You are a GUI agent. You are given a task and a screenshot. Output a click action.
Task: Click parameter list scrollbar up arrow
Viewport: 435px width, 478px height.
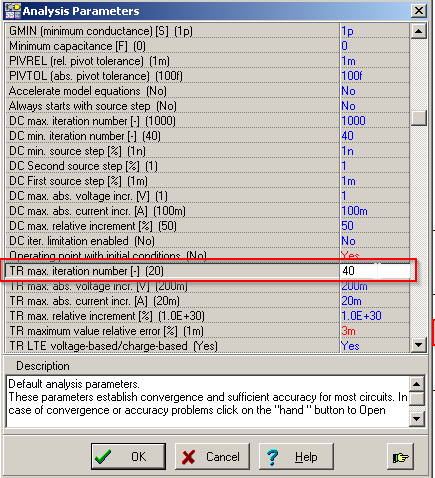(x=418, y=31)
